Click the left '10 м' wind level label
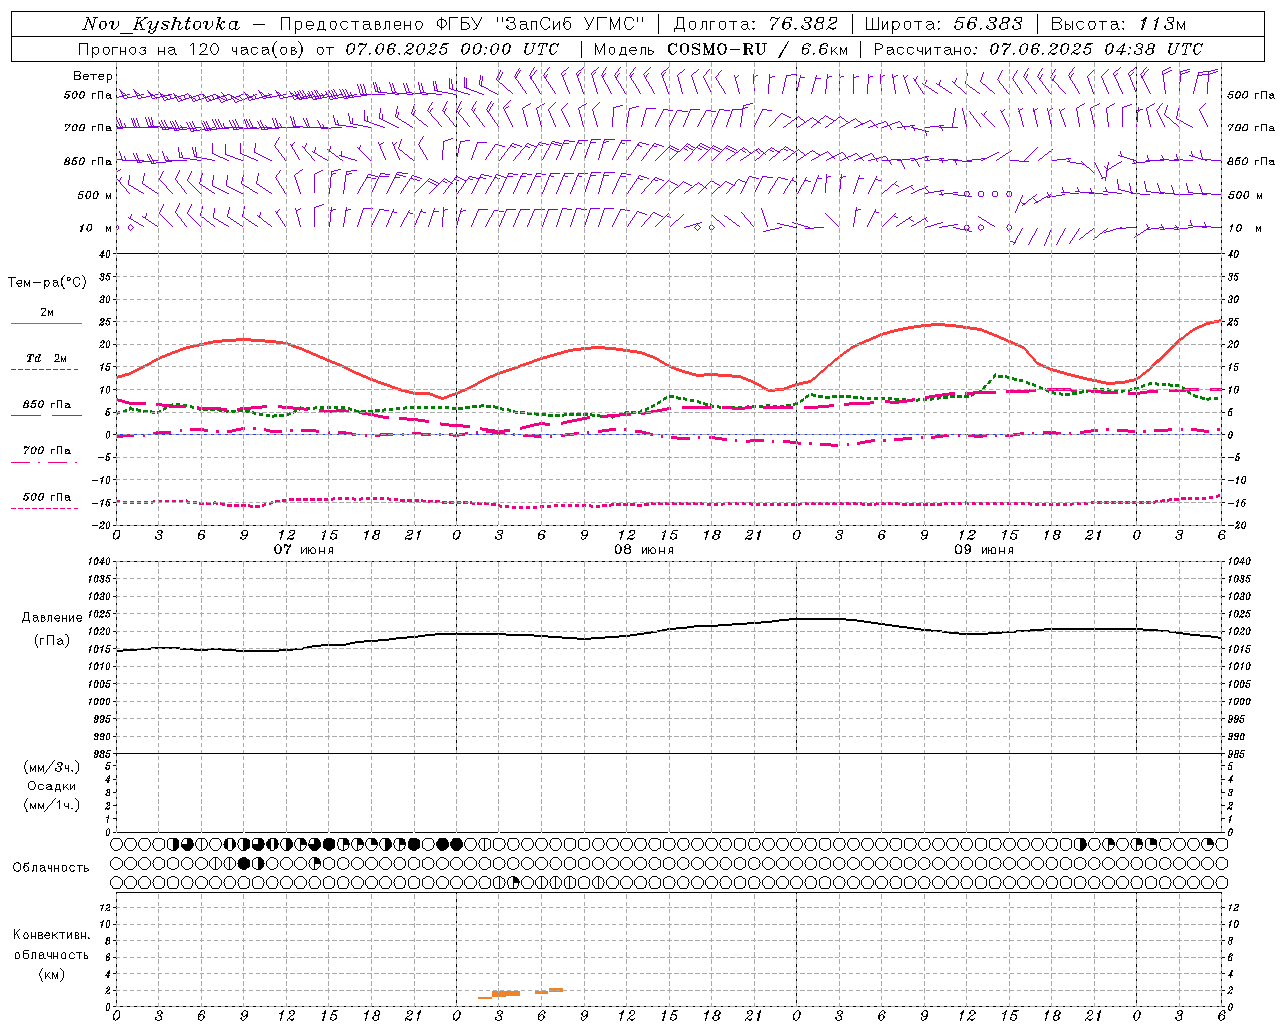The image size is (1280, 1024). (96, 228)
